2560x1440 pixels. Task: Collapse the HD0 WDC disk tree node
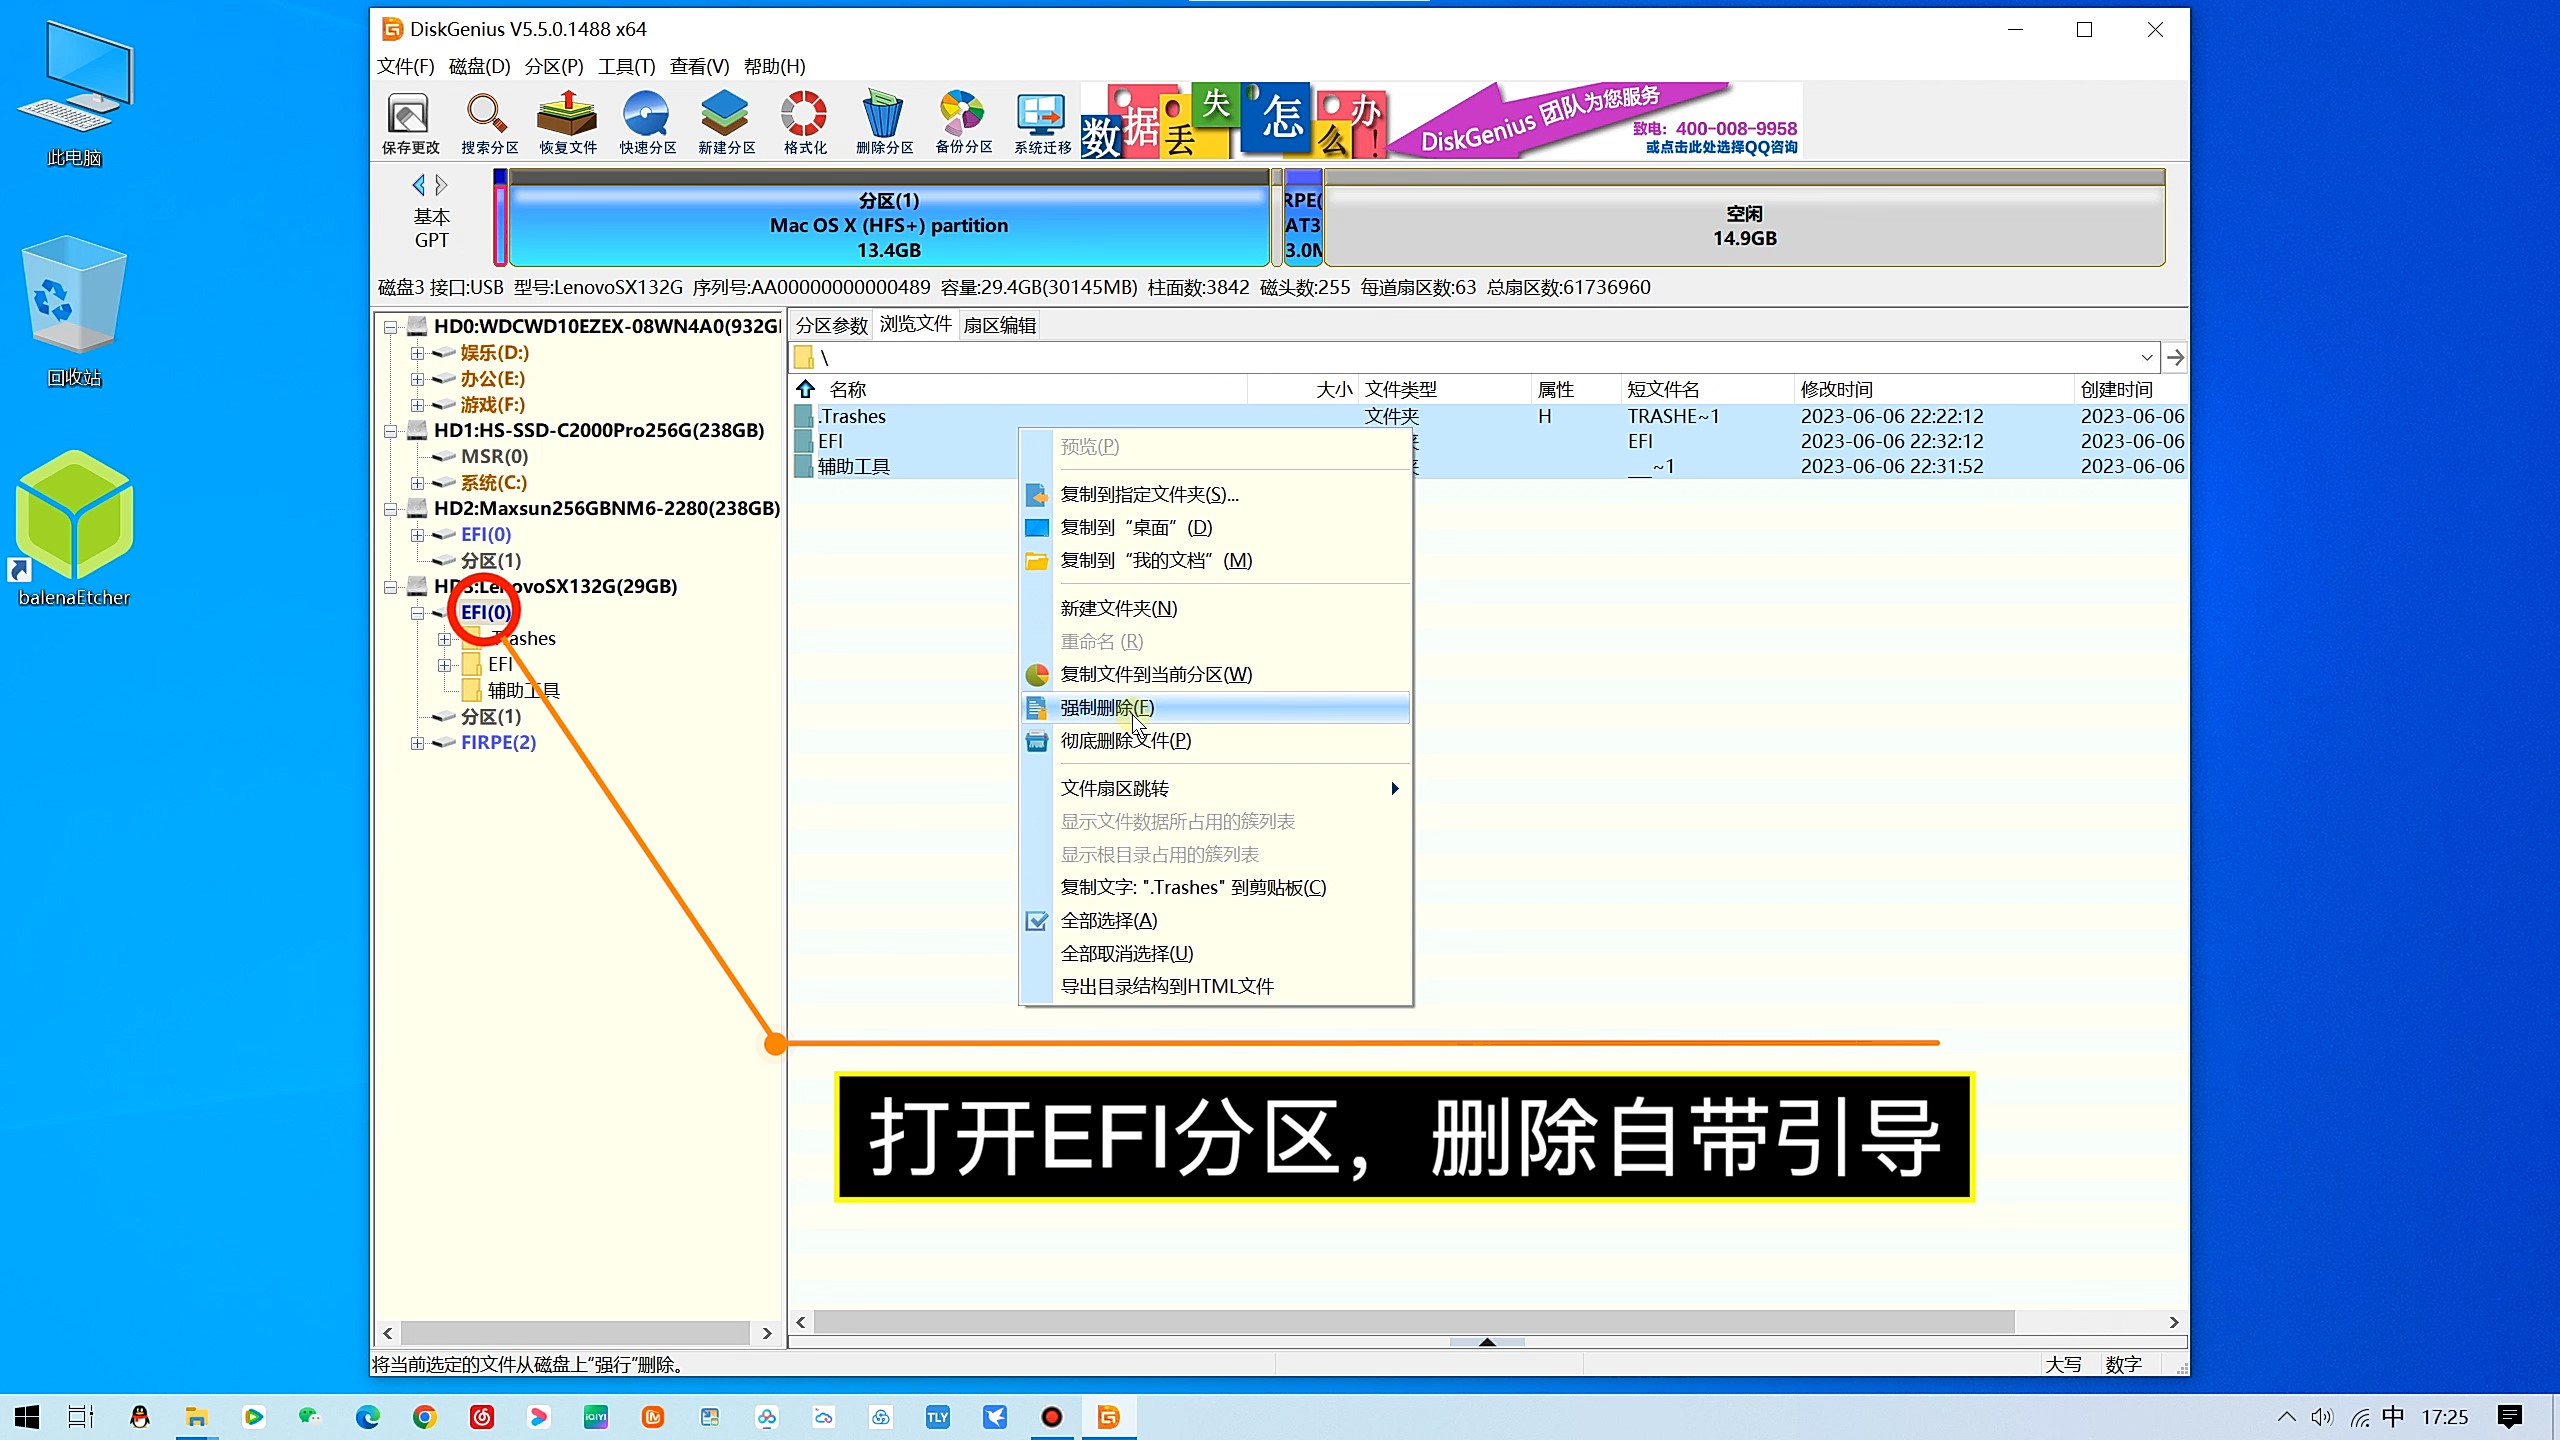pos(391,327)
